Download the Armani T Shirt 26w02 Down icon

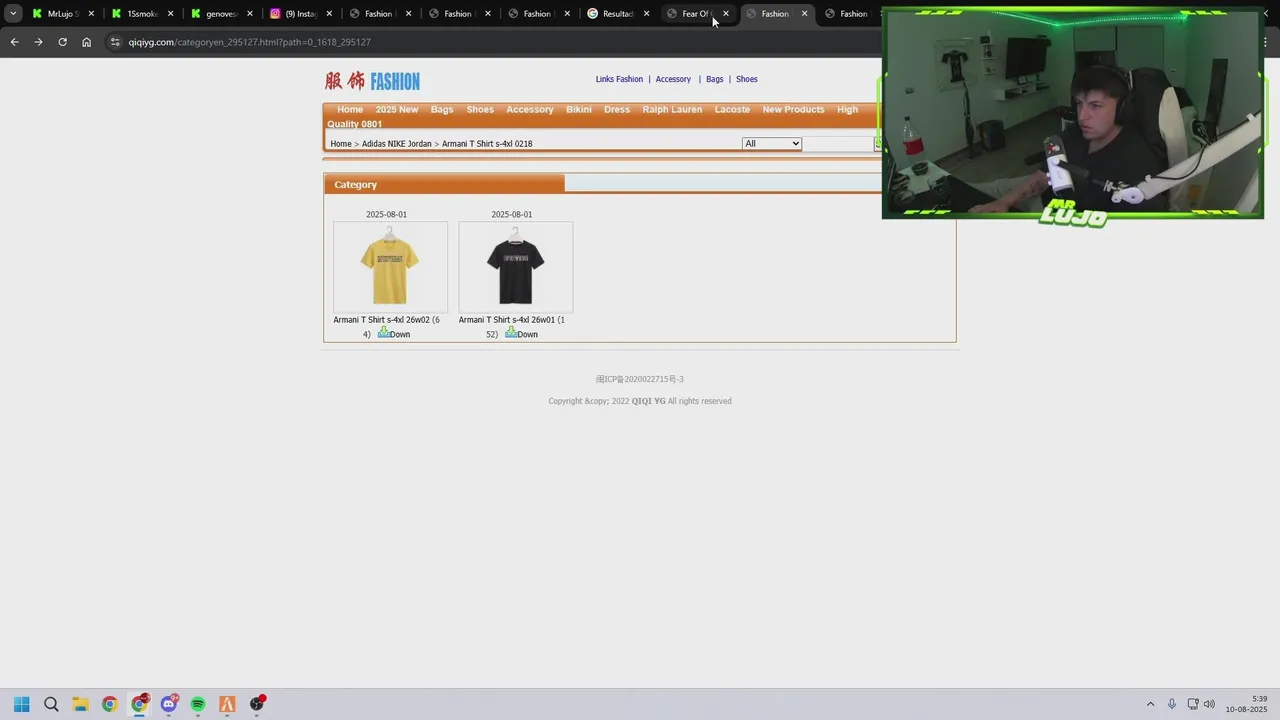click(x=384, y=332)
